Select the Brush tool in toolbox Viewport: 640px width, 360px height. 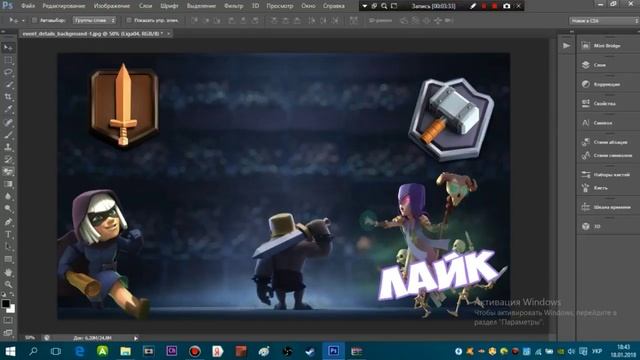[8, 135]
